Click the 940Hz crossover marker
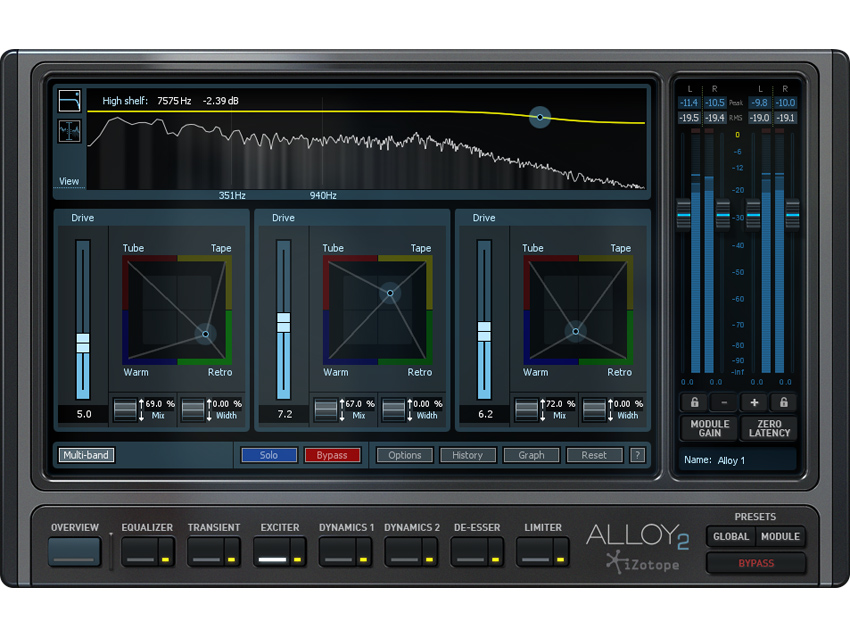This screenshot has height=638, width=850. (323, 195)
